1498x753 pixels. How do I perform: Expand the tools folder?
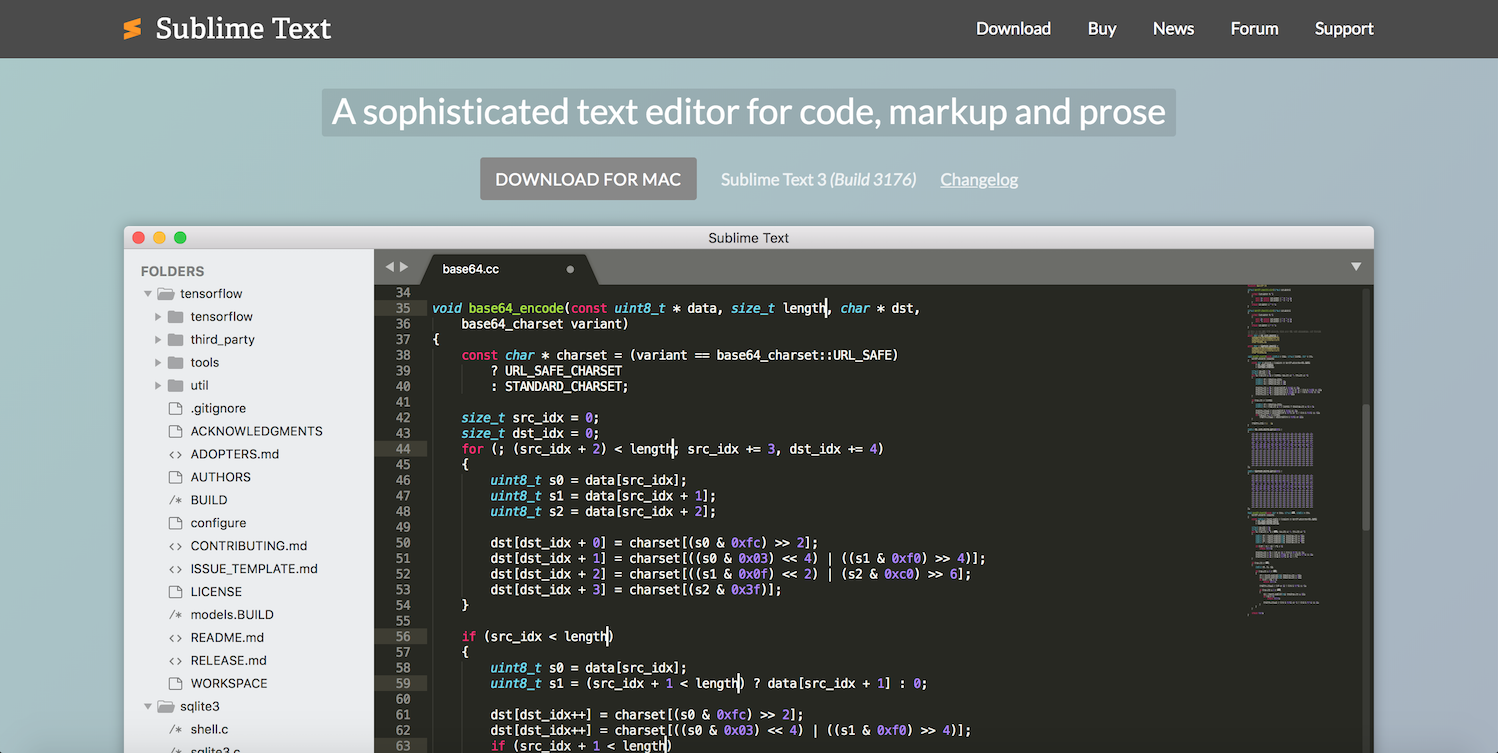pos(158,363)
